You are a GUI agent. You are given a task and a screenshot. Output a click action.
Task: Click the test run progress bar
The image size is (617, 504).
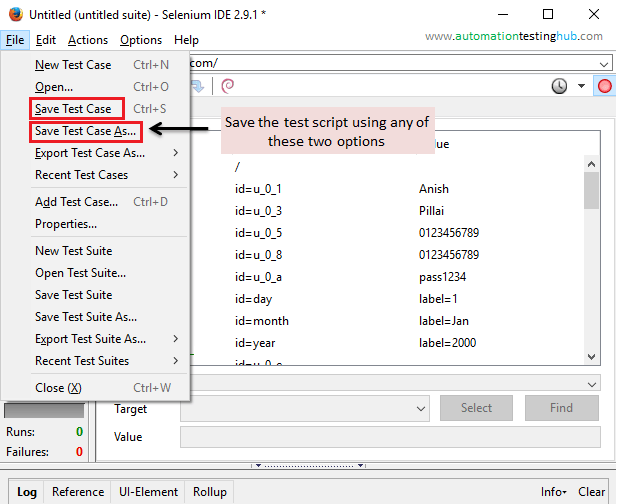click(44, 410)
